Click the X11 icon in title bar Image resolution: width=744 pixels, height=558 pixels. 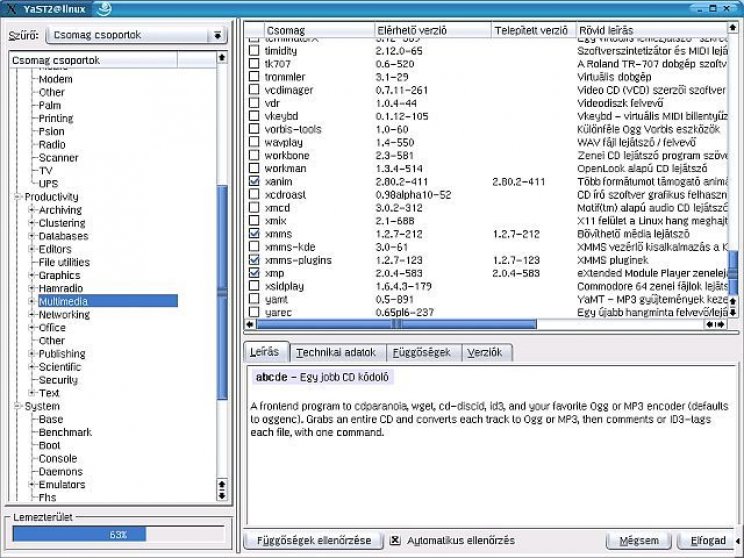coord(11,9)
